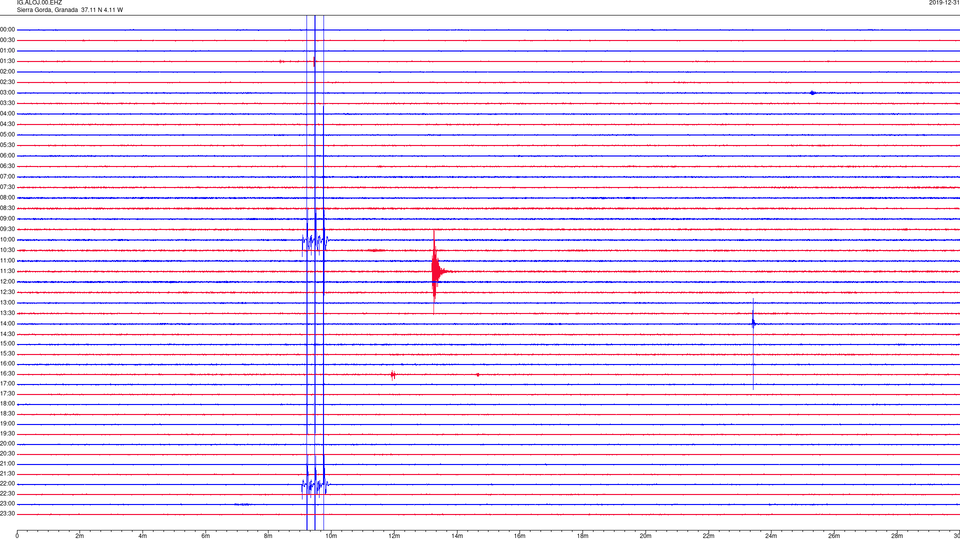
Task: Select the 6m axis tick label
Action: coord(206,536)
